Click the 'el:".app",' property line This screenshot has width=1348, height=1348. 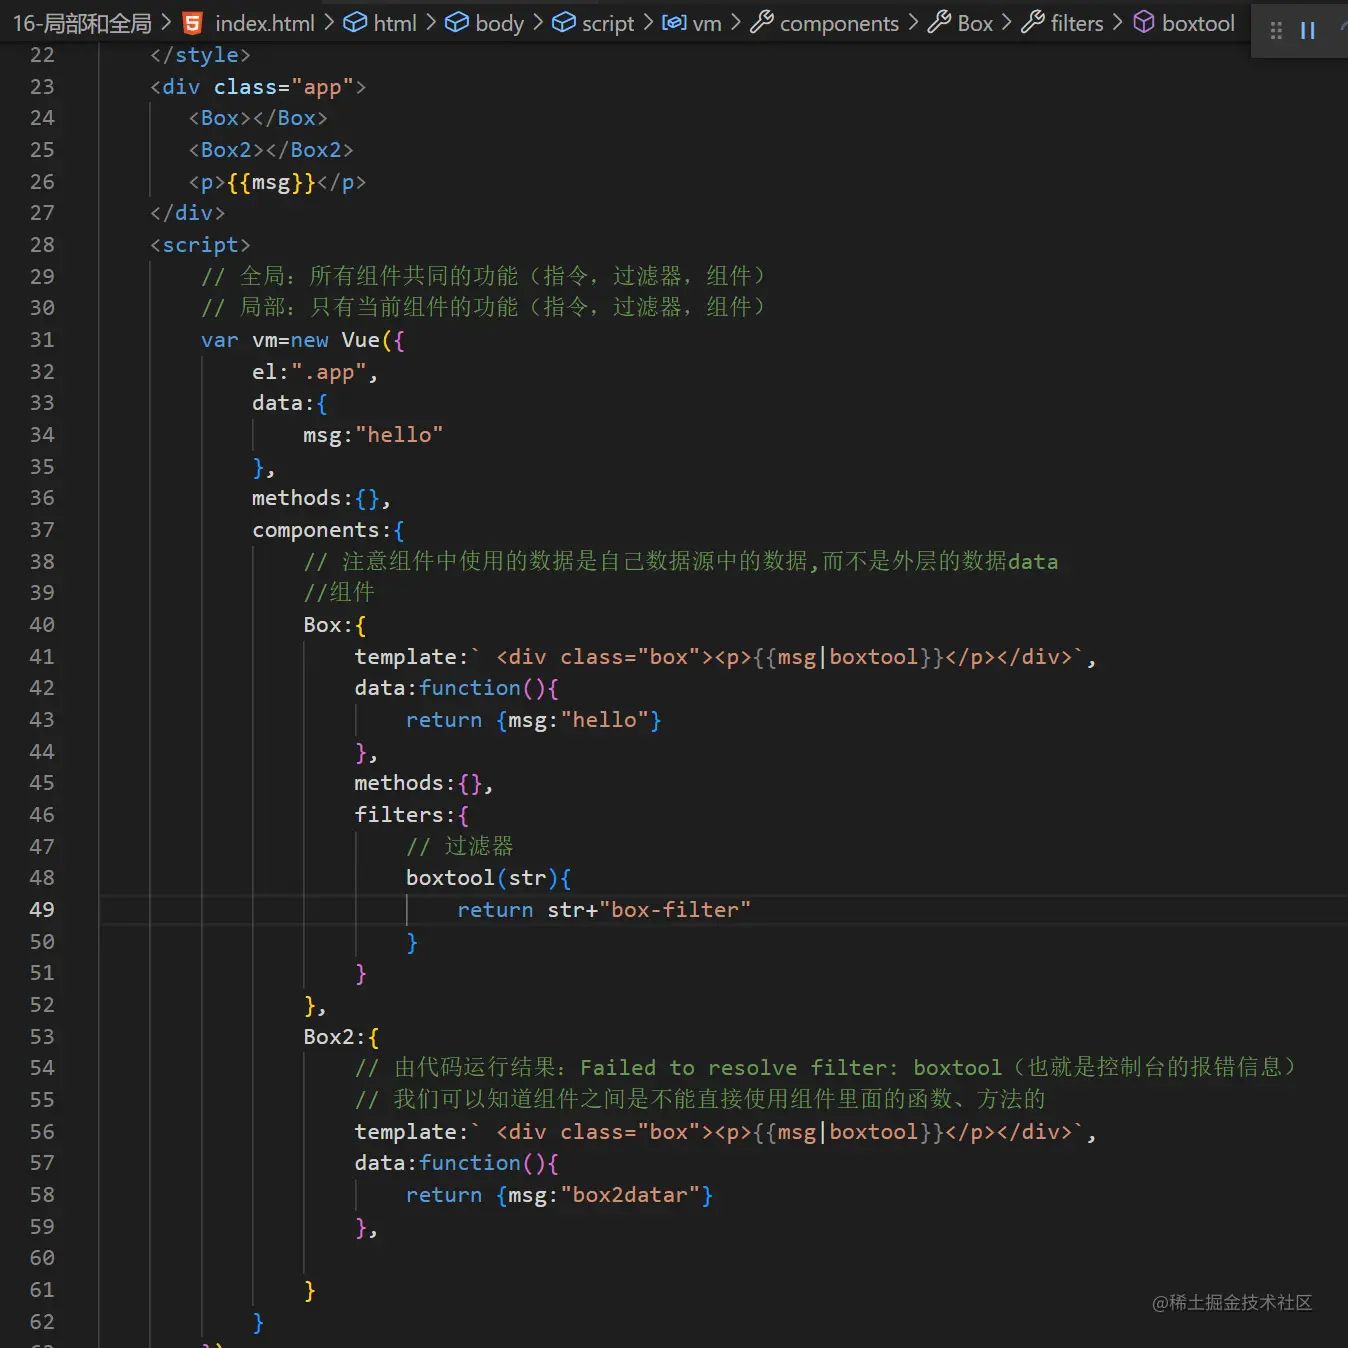pos(315,372)
